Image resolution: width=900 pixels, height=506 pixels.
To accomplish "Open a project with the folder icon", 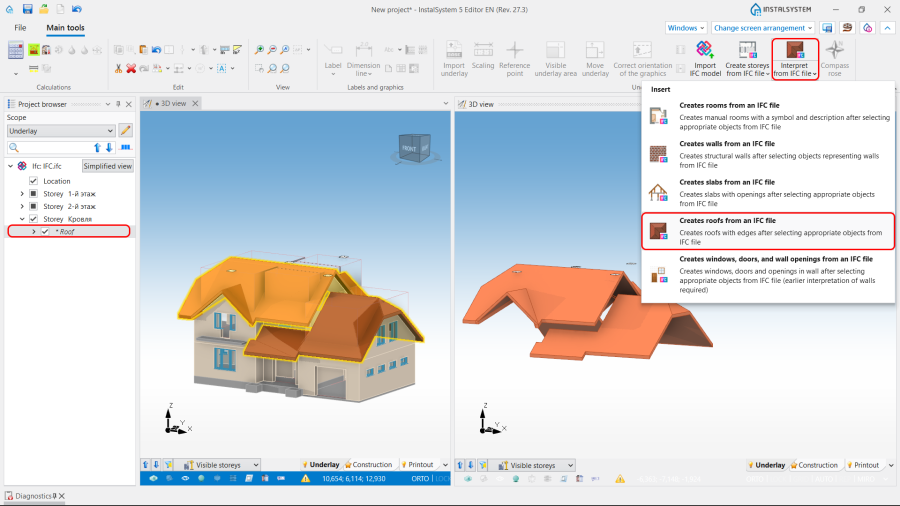I will (x=44, y=9).
